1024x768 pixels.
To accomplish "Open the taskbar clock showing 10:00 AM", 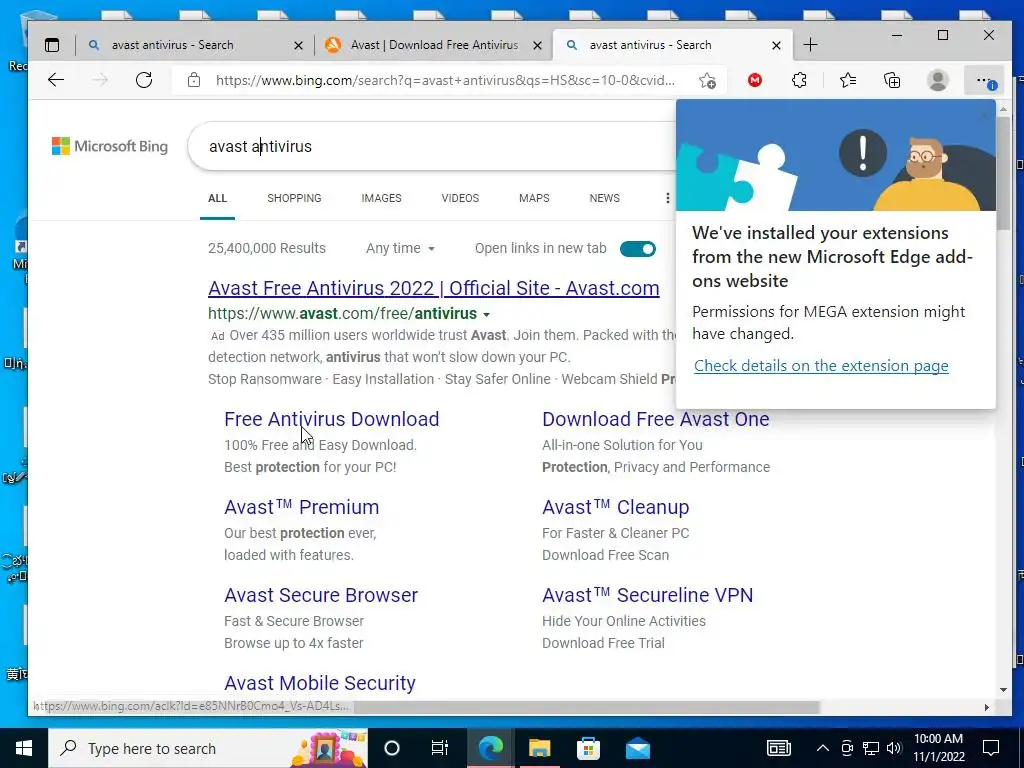I will coord(938,748).
